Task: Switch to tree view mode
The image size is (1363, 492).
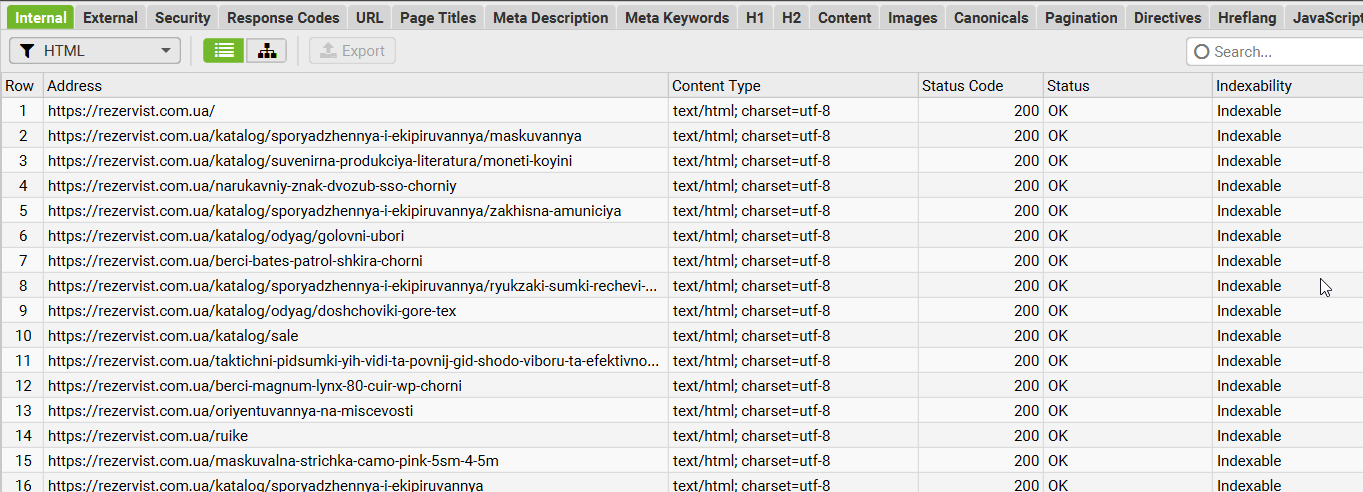Action: coord(266,51)
